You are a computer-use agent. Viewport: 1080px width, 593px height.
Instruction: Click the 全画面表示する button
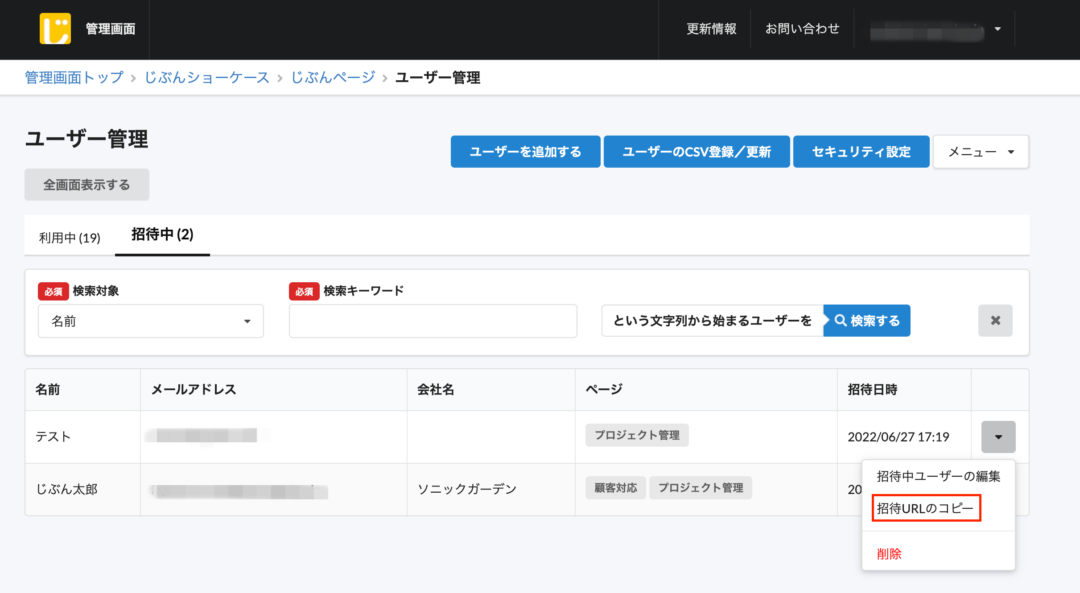[85, 184]
